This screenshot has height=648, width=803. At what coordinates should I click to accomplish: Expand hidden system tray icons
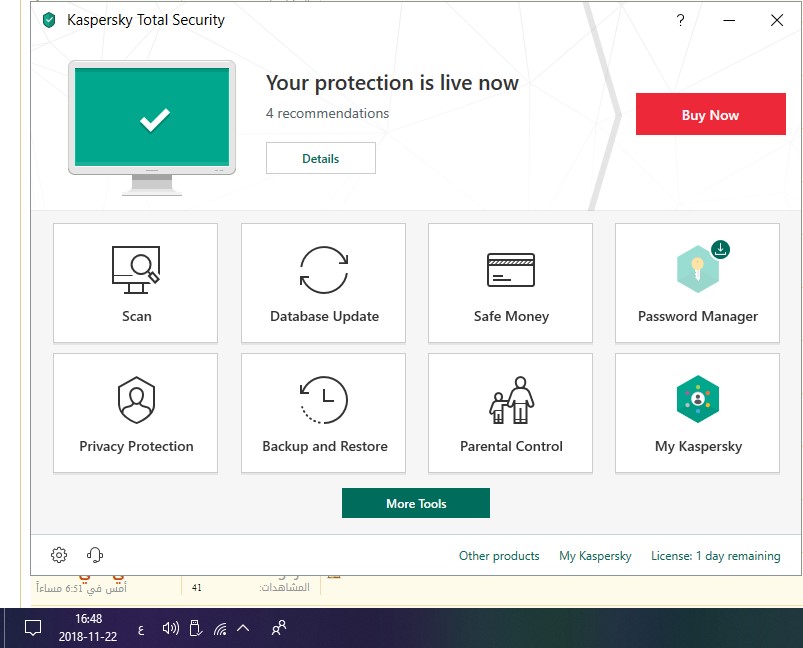point(243,628)
